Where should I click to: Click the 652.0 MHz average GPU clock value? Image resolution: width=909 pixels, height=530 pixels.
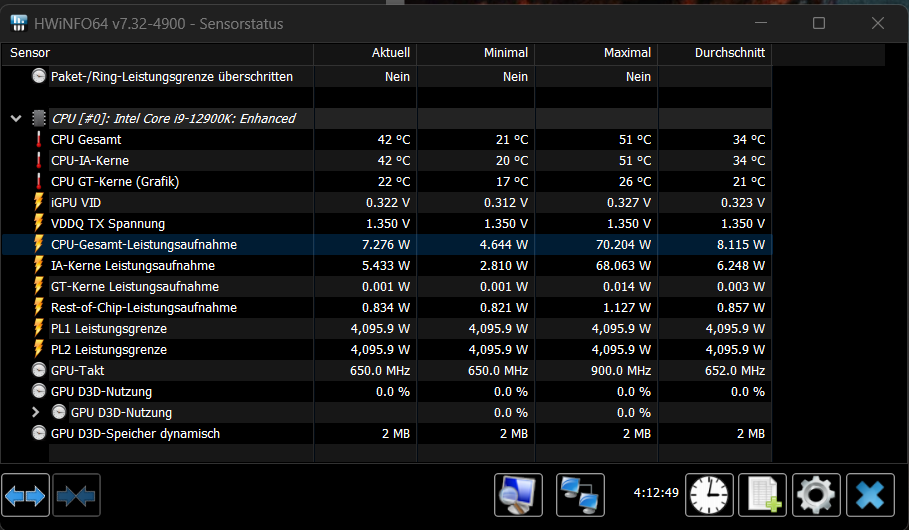735,371
